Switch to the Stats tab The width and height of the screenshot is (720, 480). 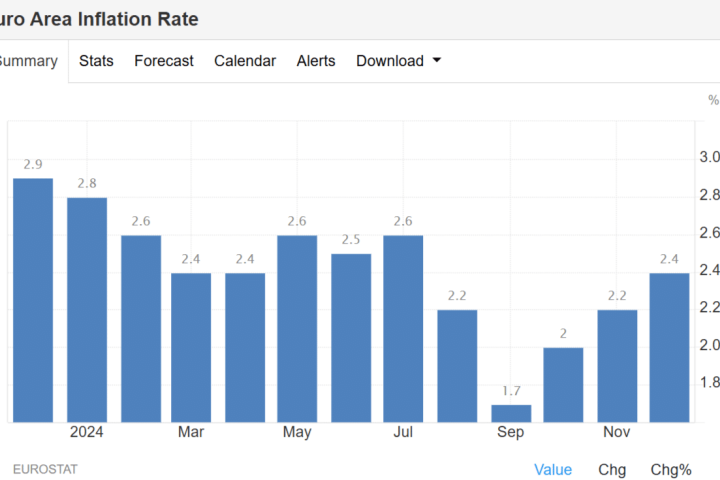[96, 61]
